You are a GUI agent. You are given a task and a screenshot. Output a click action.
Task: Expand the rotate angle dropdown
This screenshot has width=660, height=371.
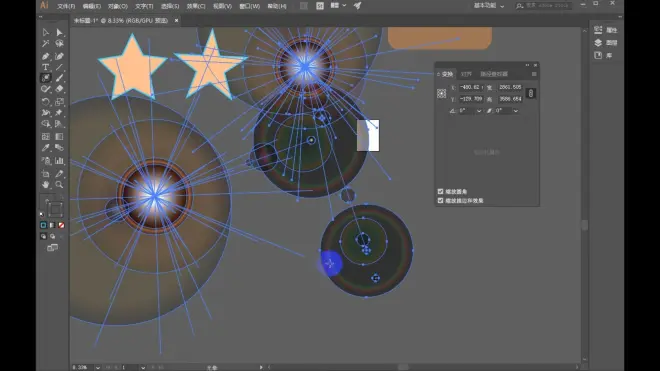tap(479, 111)
